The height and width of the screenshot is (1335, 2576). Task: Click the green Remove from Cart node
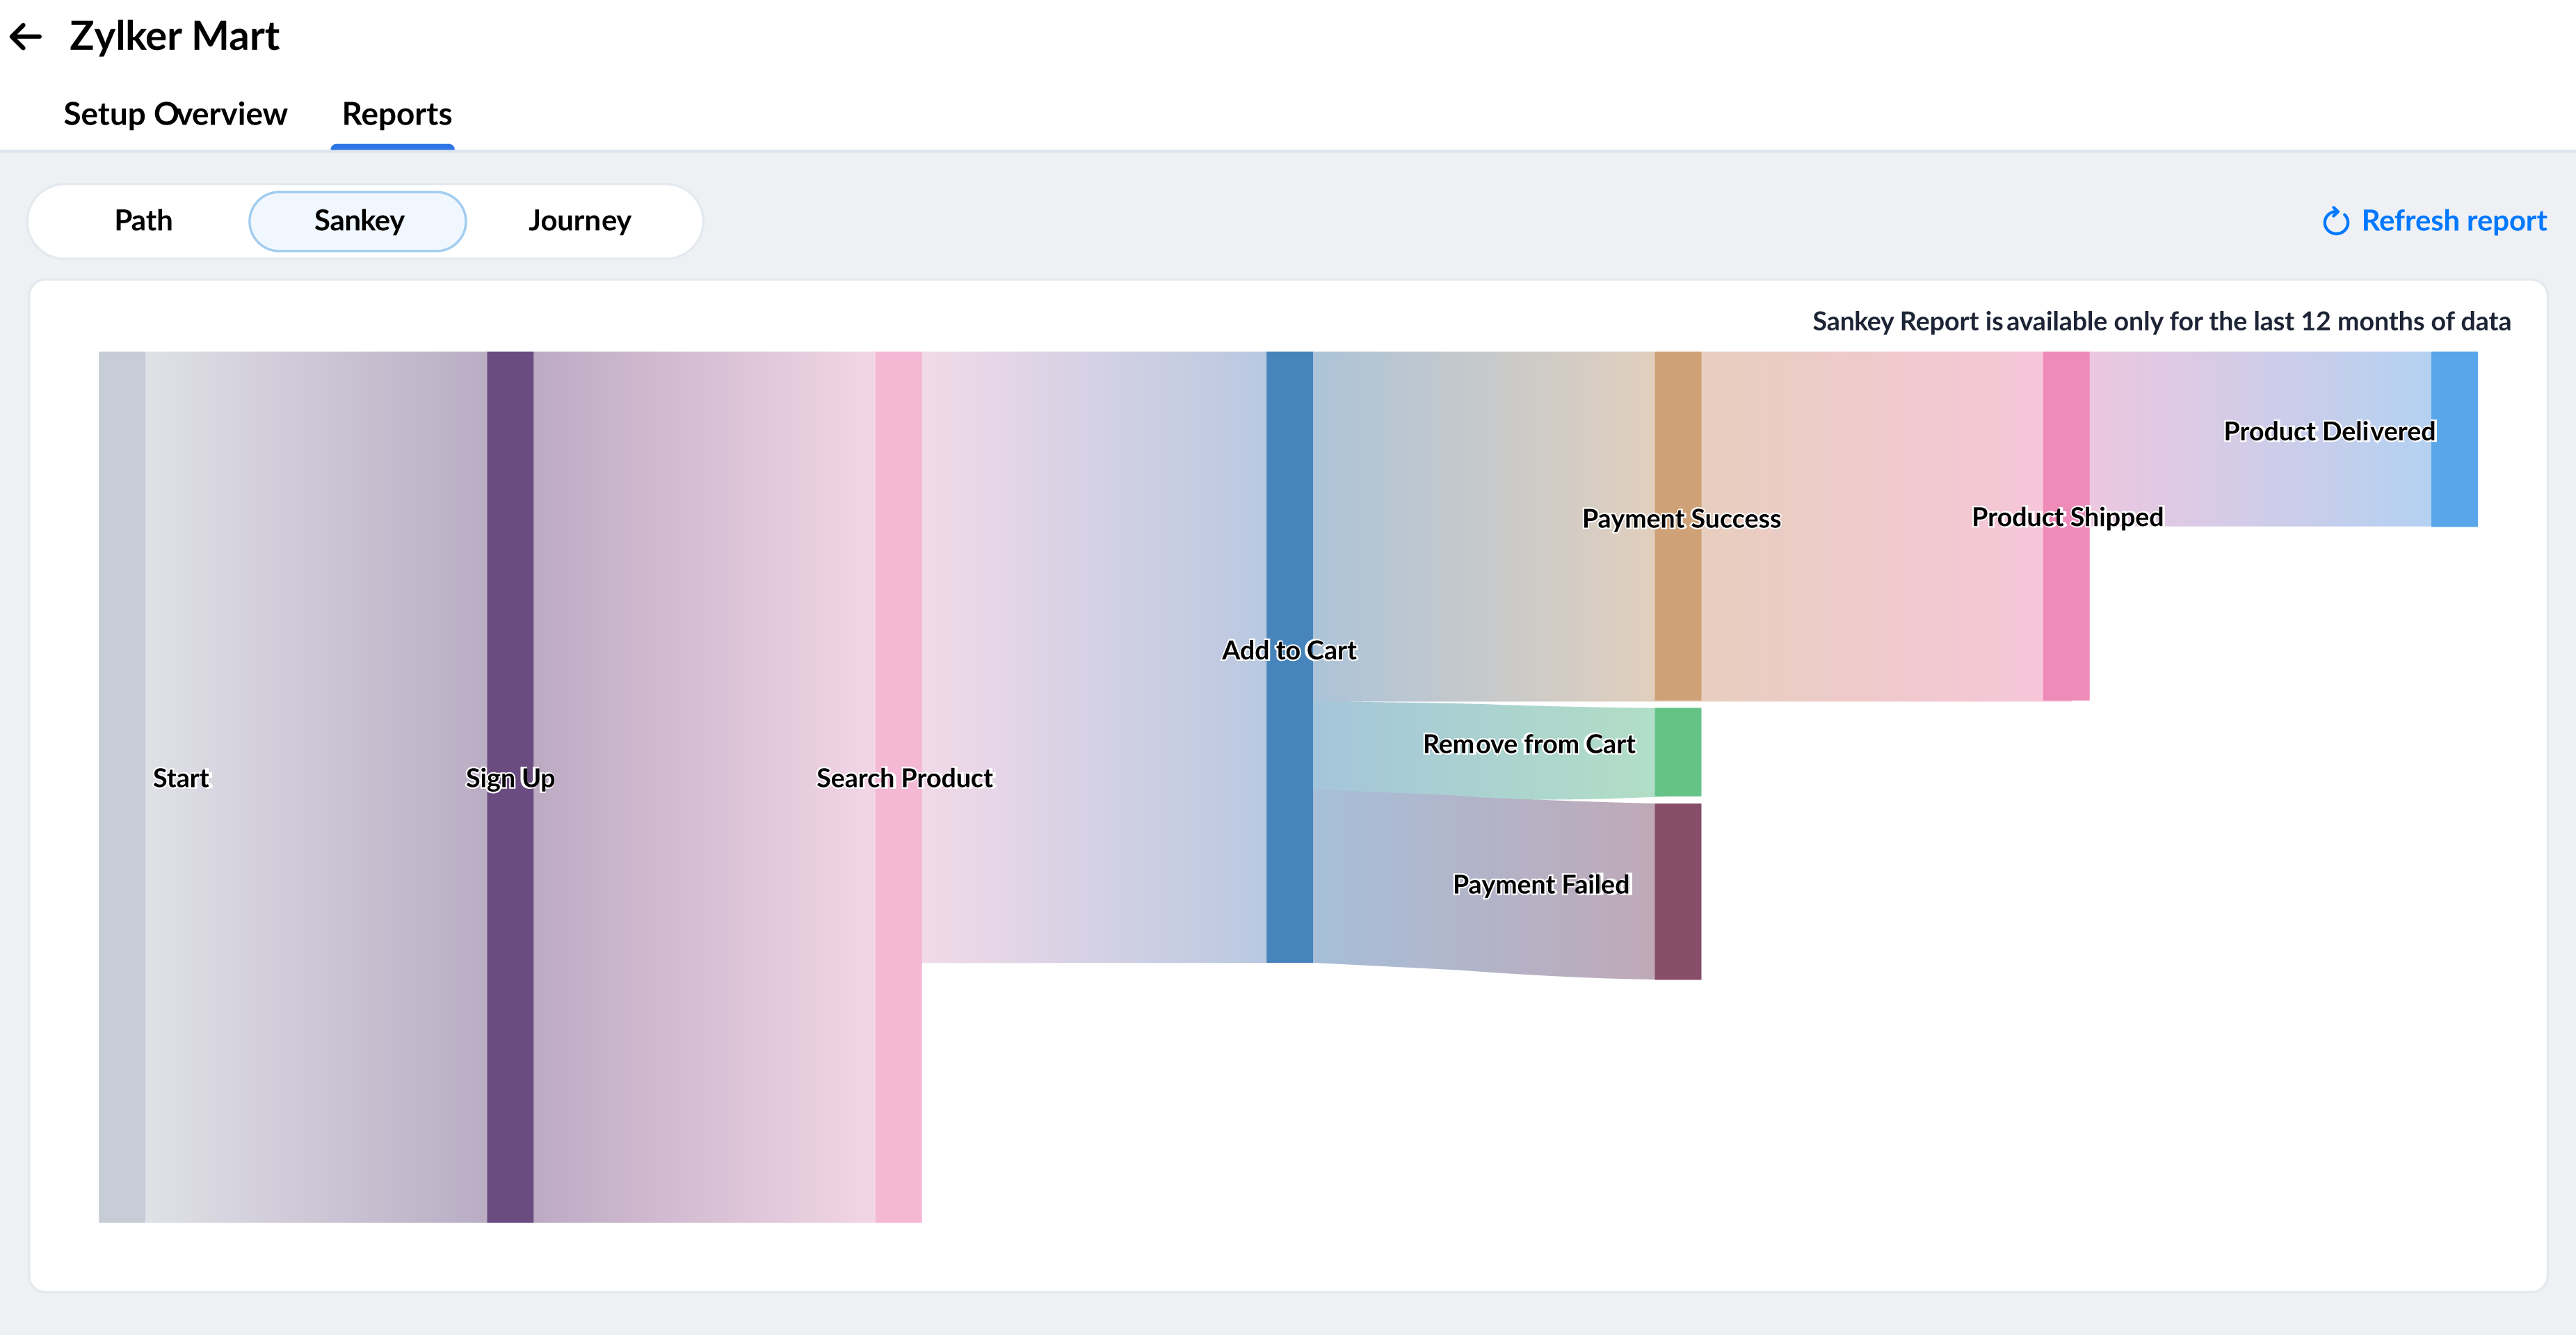coord(1677,752)
